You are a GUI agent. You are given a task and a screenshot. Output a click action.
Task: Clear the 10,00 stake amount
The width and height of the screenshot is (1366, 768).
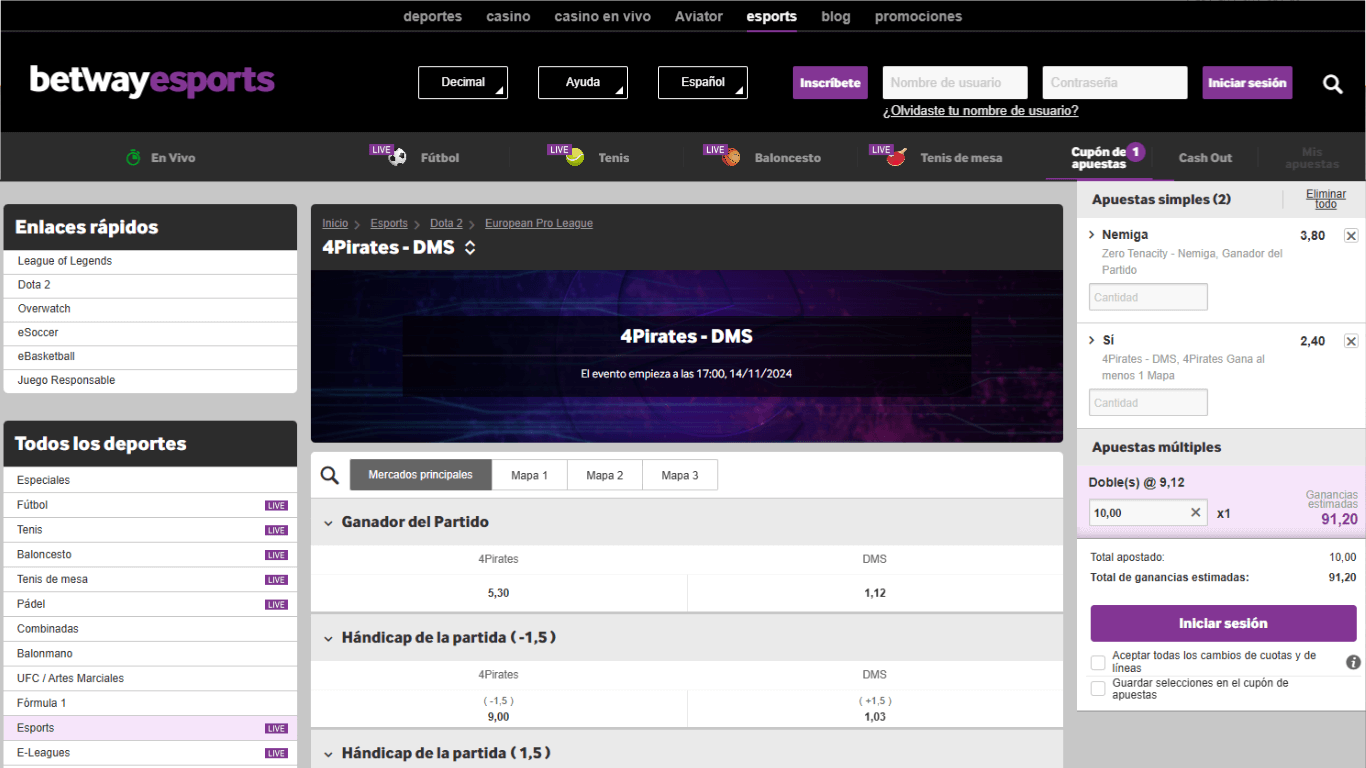pyautogui.click(x=1195, y=513)
